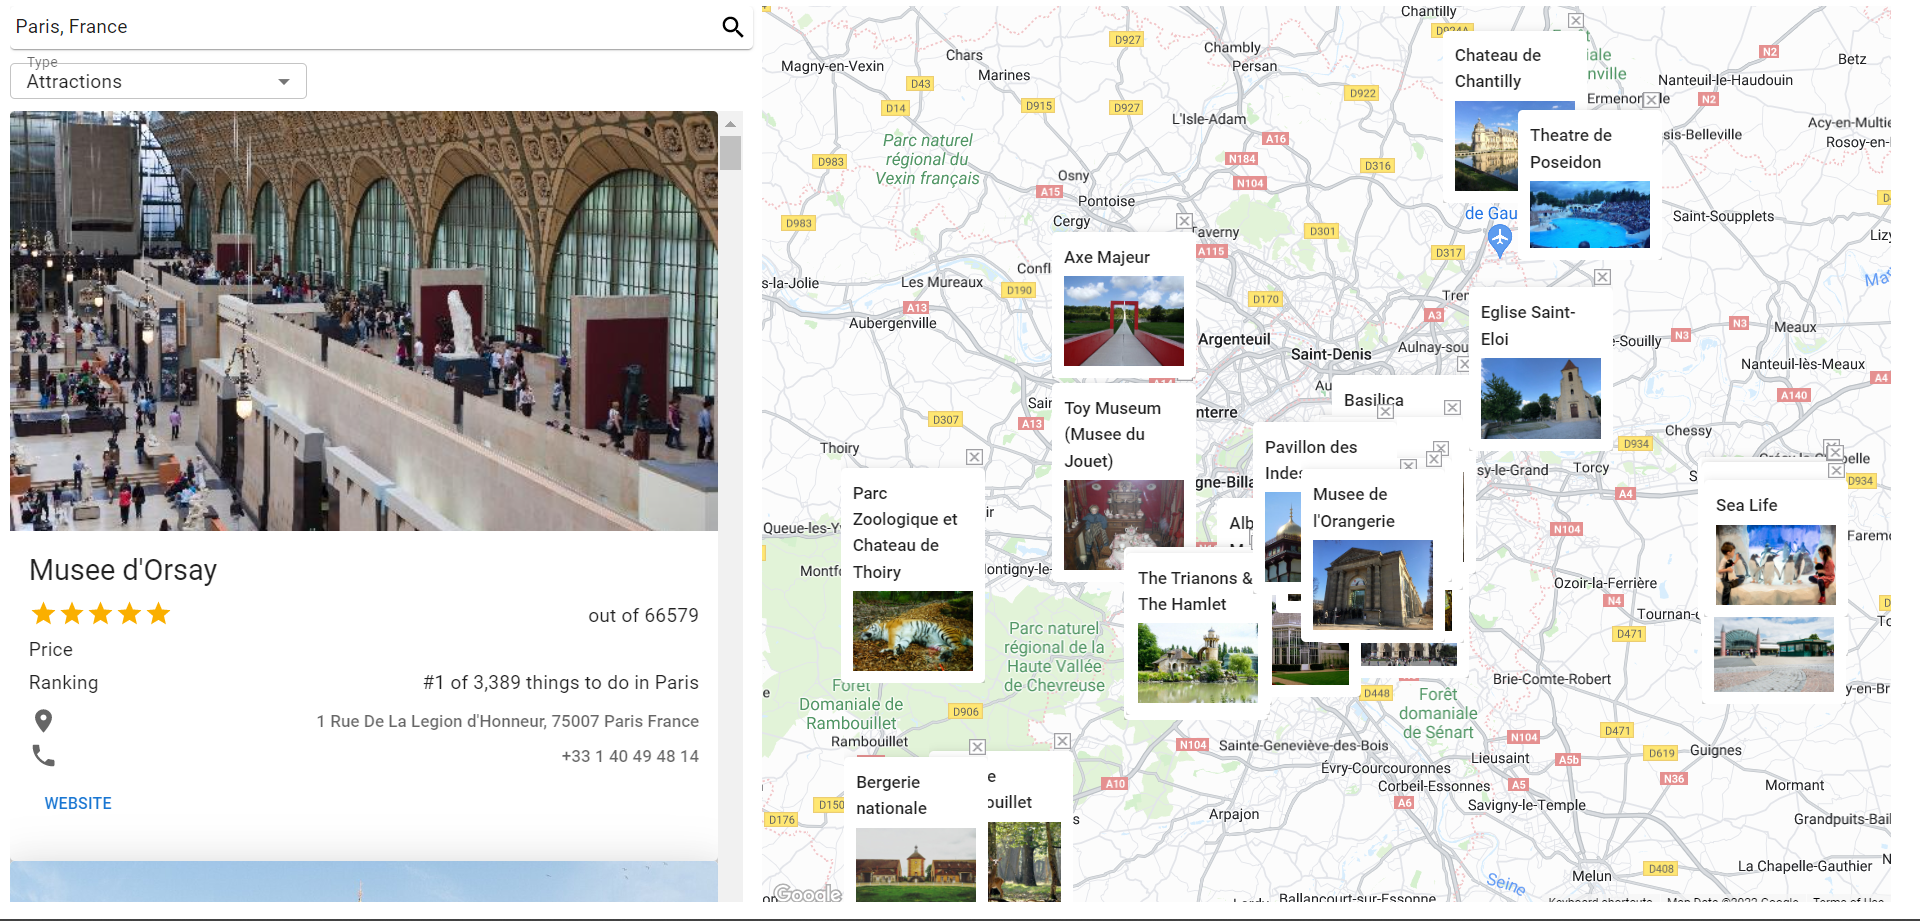Screen dimensions: 1920x921
Task: Close the Parc Zoologique et Chateau de Thoiry card
Action: (x=974, y=457)
